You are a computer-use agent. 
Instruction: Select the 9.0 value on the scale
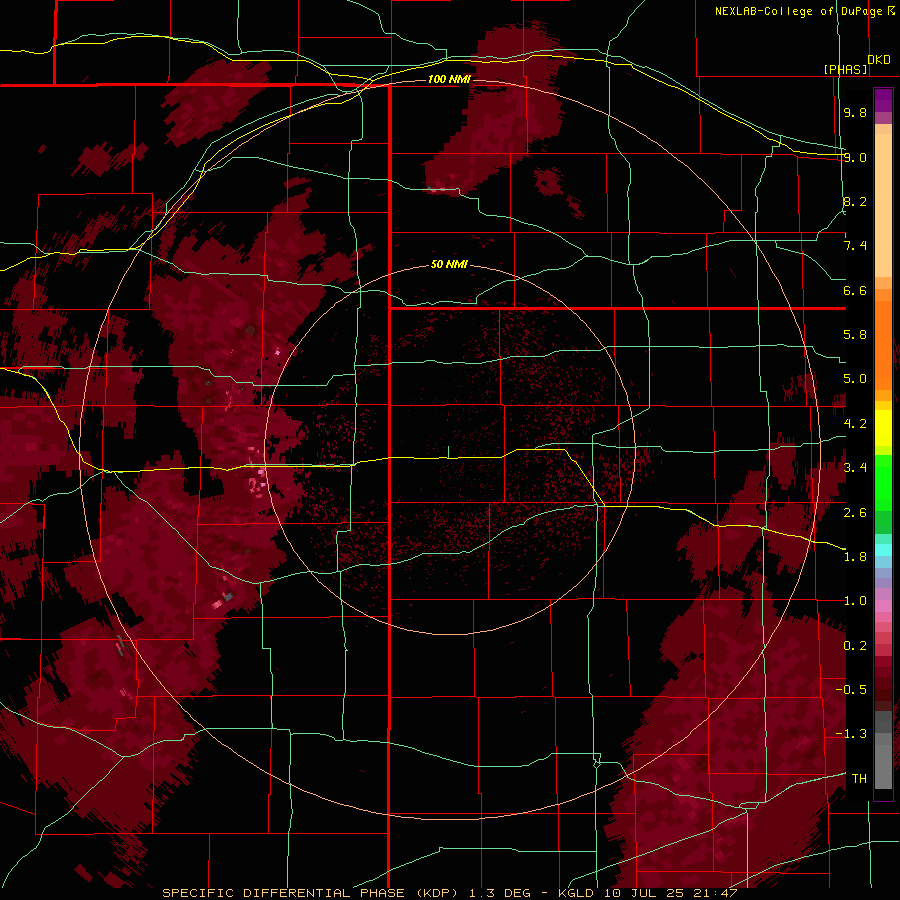pyautogui.click(x=855, y=157)
